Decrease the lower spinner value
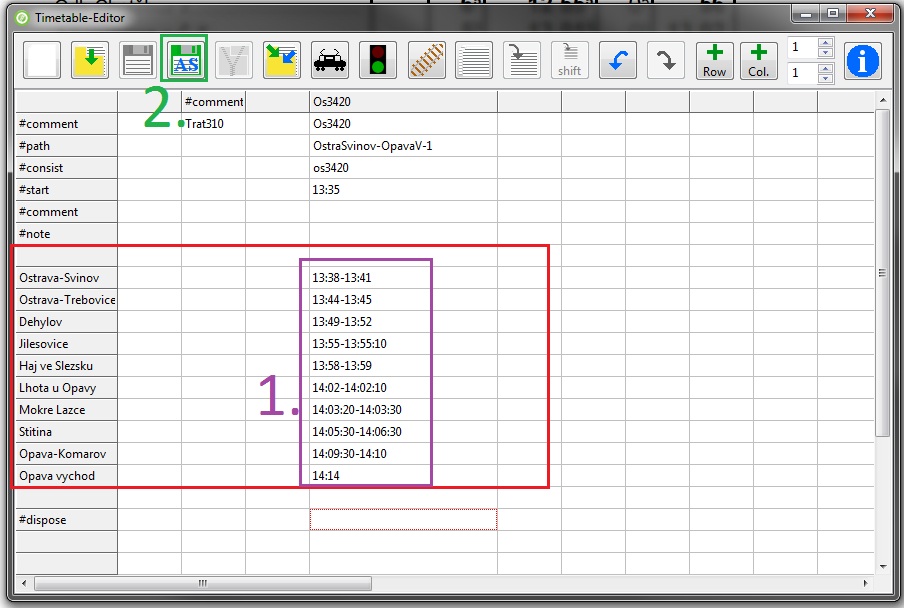The height and width of the screenshot is (608, 904). pyautogui.click(x=825, y=78)
